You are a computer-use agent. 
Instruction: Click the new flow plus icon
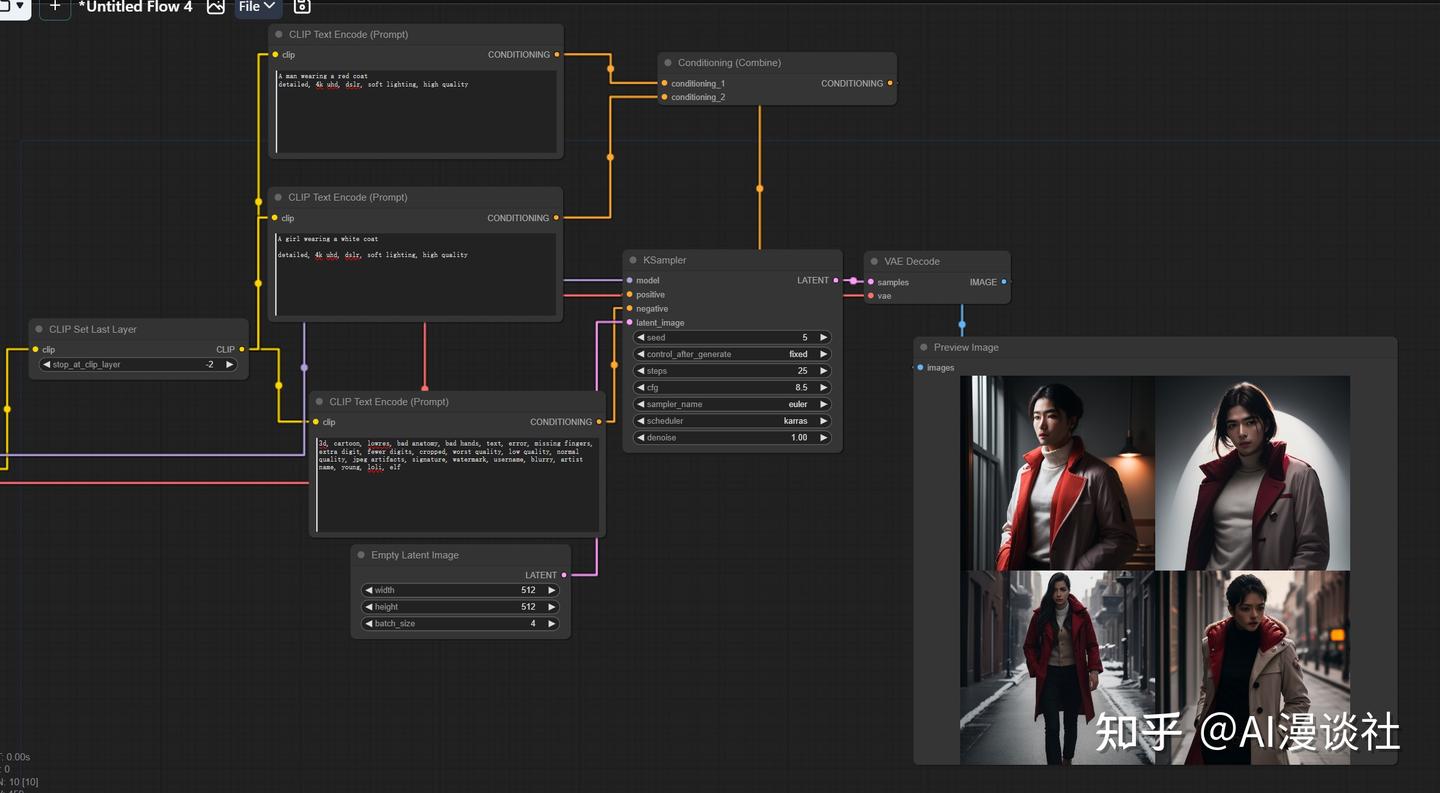click(55, 6)
